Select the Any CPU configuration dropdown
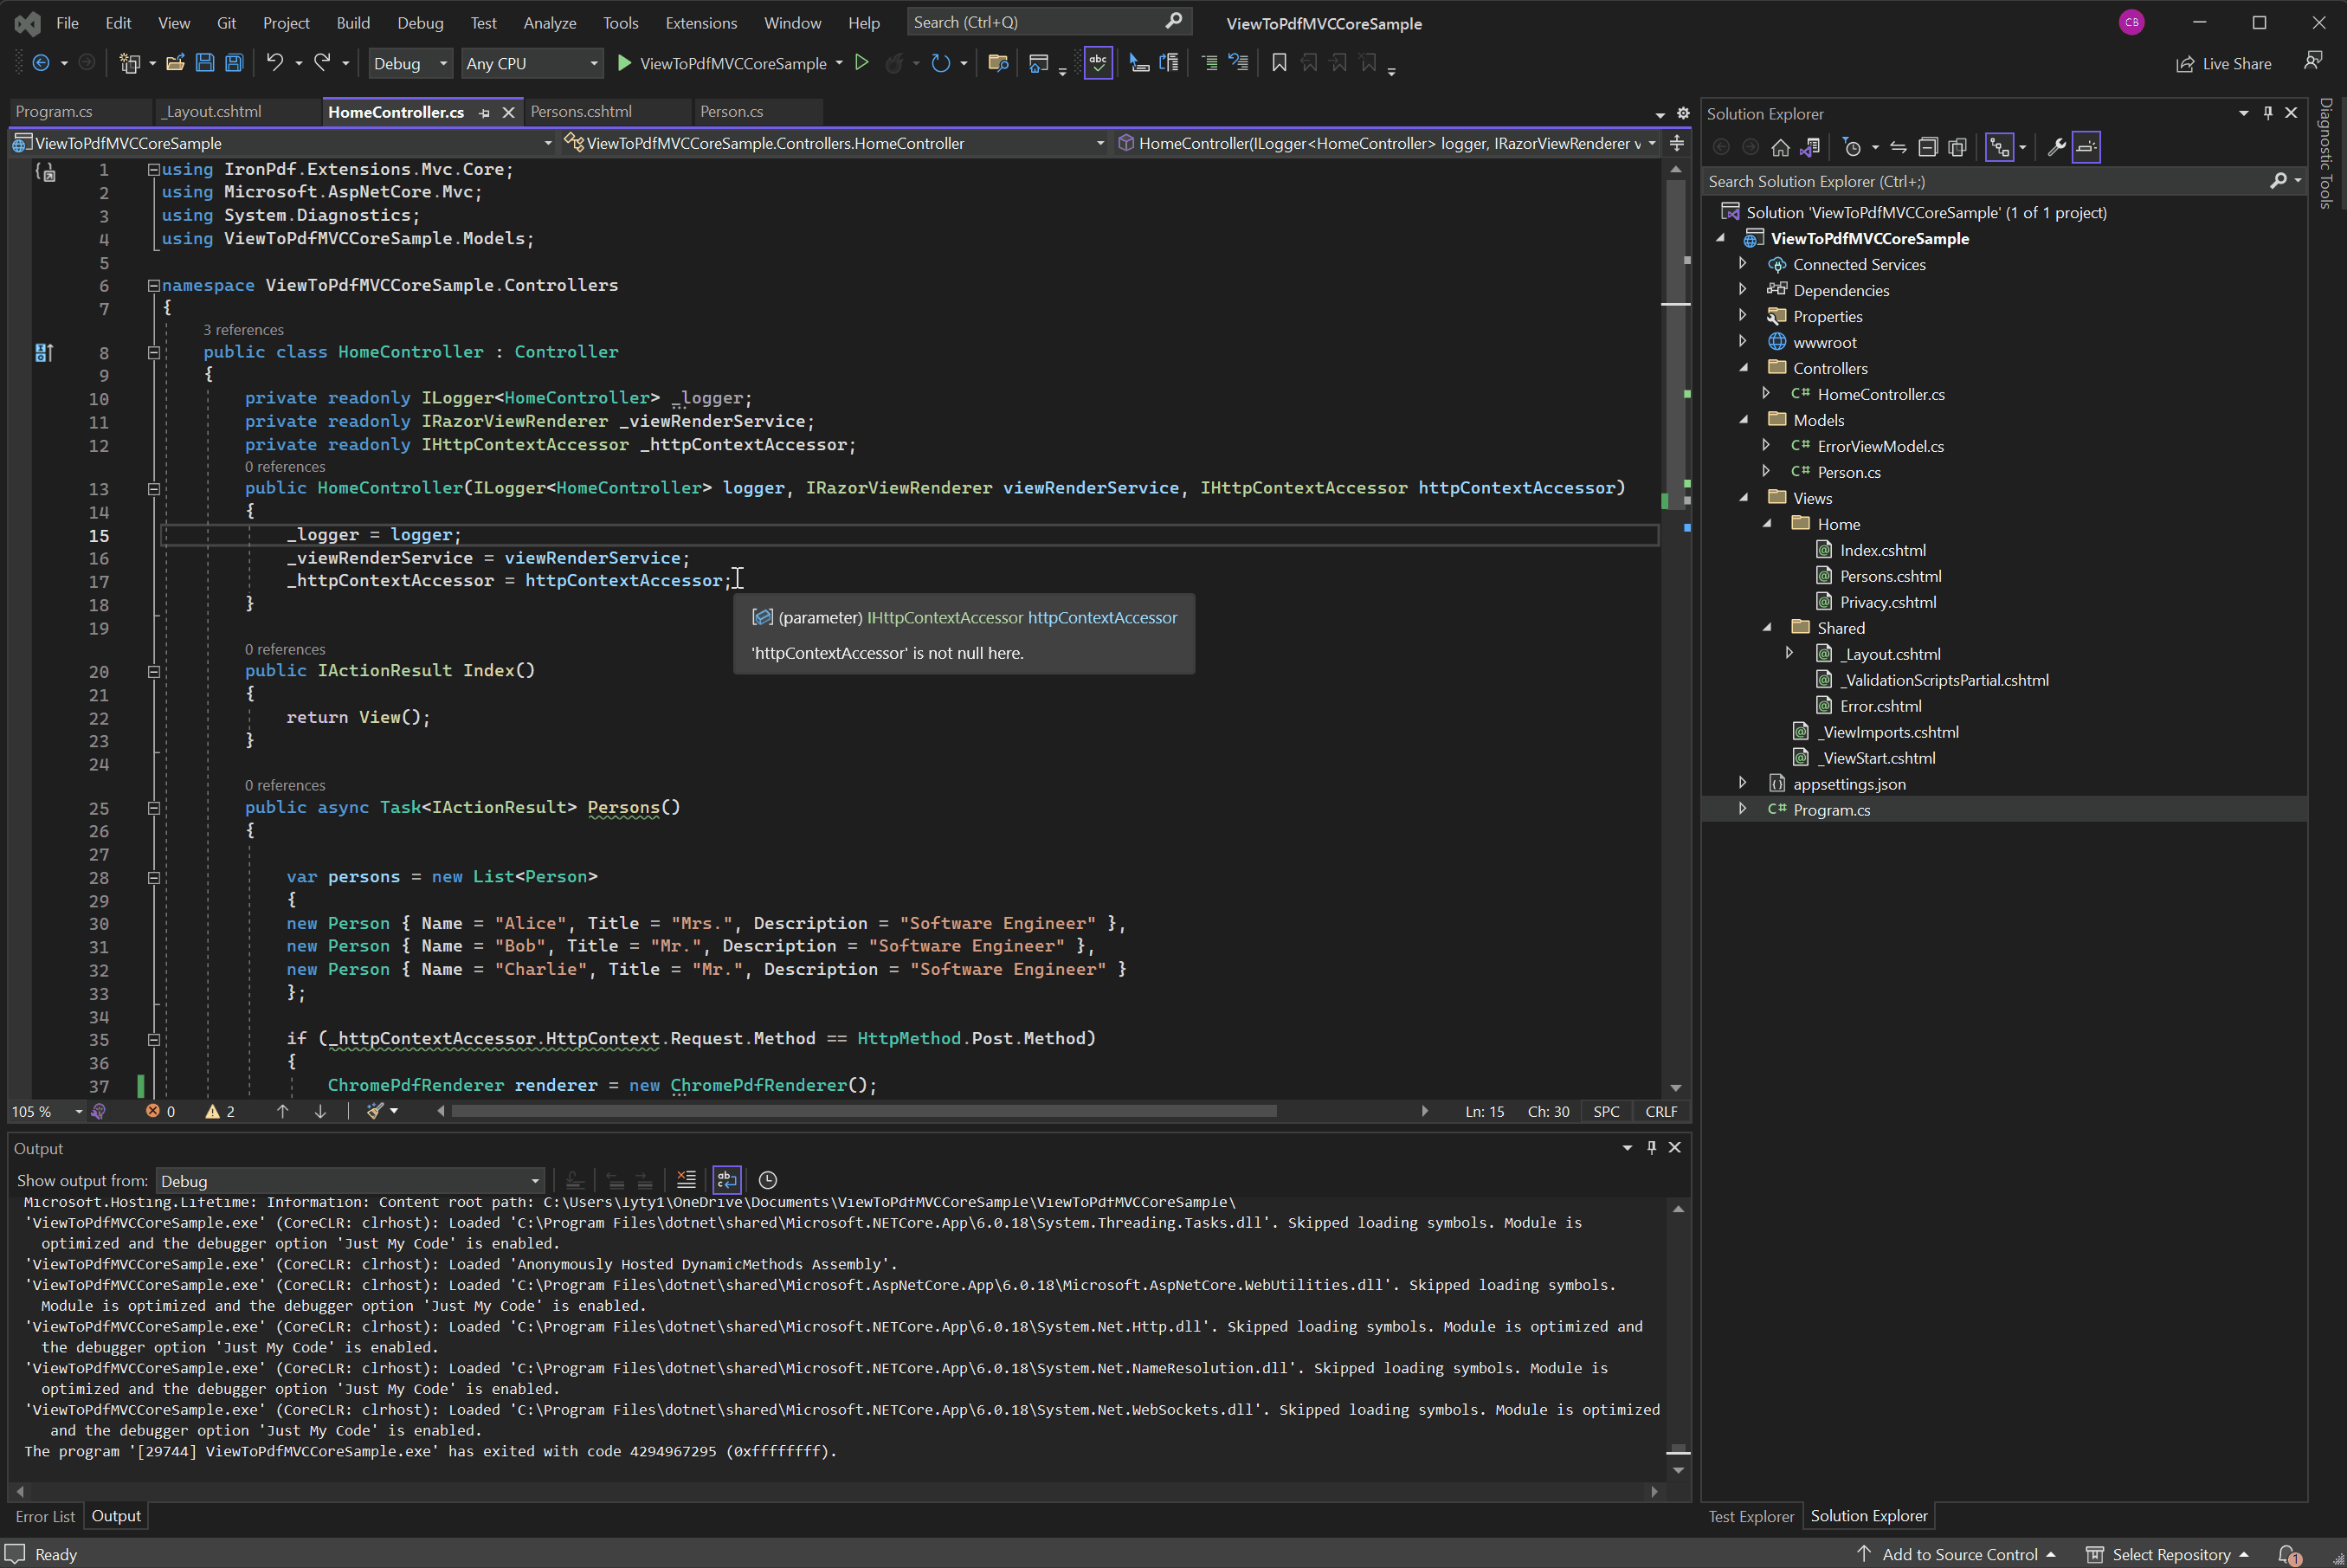The height and width of the screenshot is (1568, 2347). coord(530,63)
